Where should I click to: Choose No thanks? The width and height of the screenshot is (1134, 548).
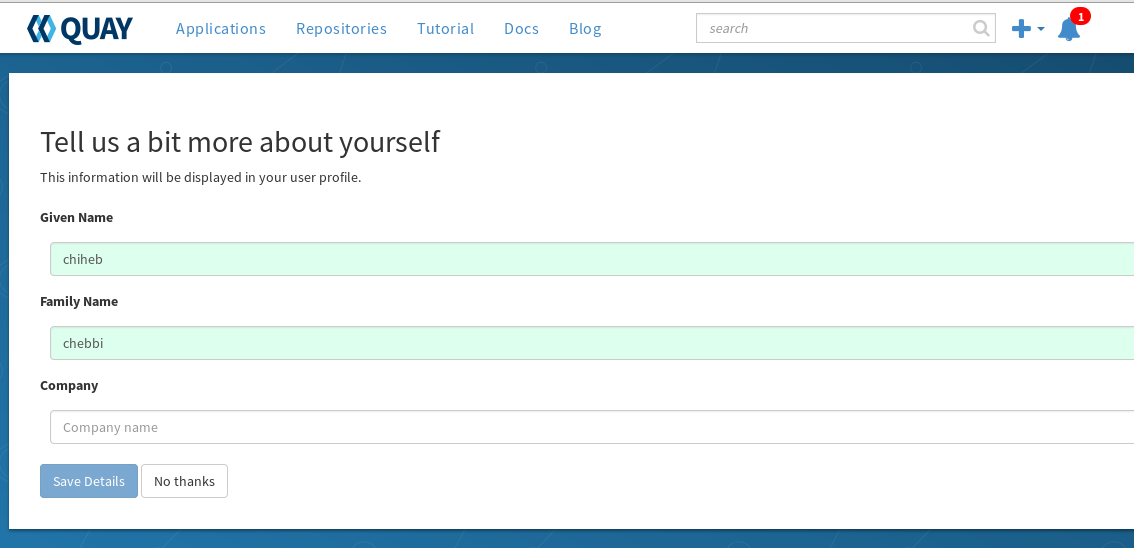pyautogui.click(x=184, y=481)
